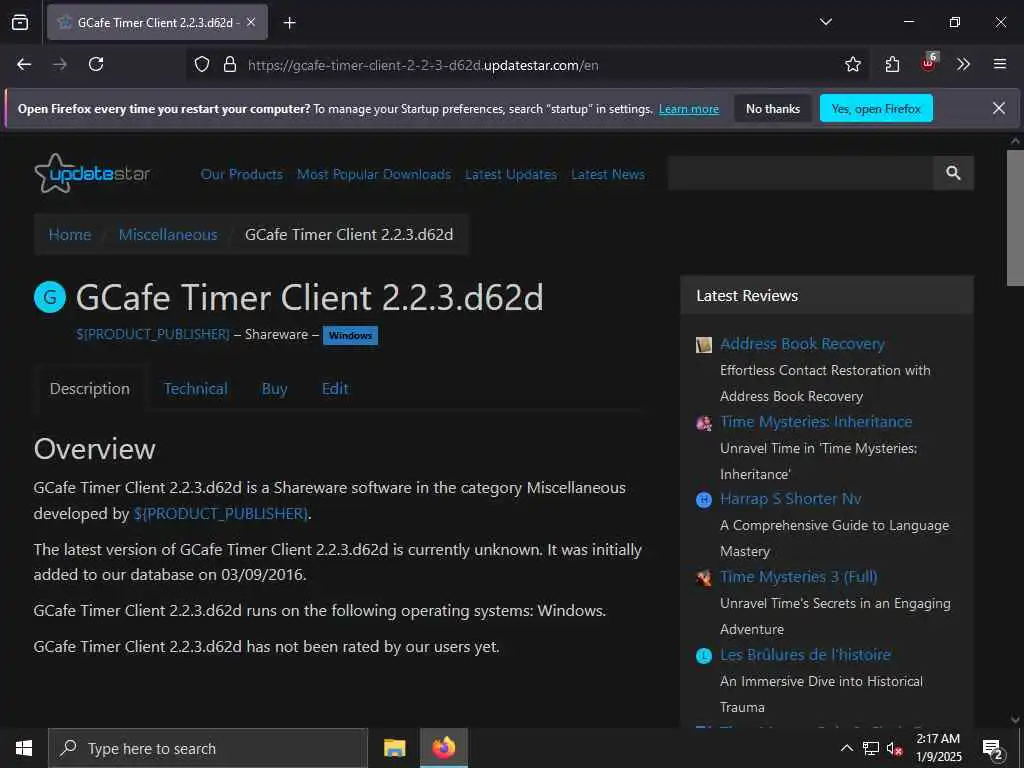
Task: Dismiss the startup notification bar
Action: click(x=999, y=108)
